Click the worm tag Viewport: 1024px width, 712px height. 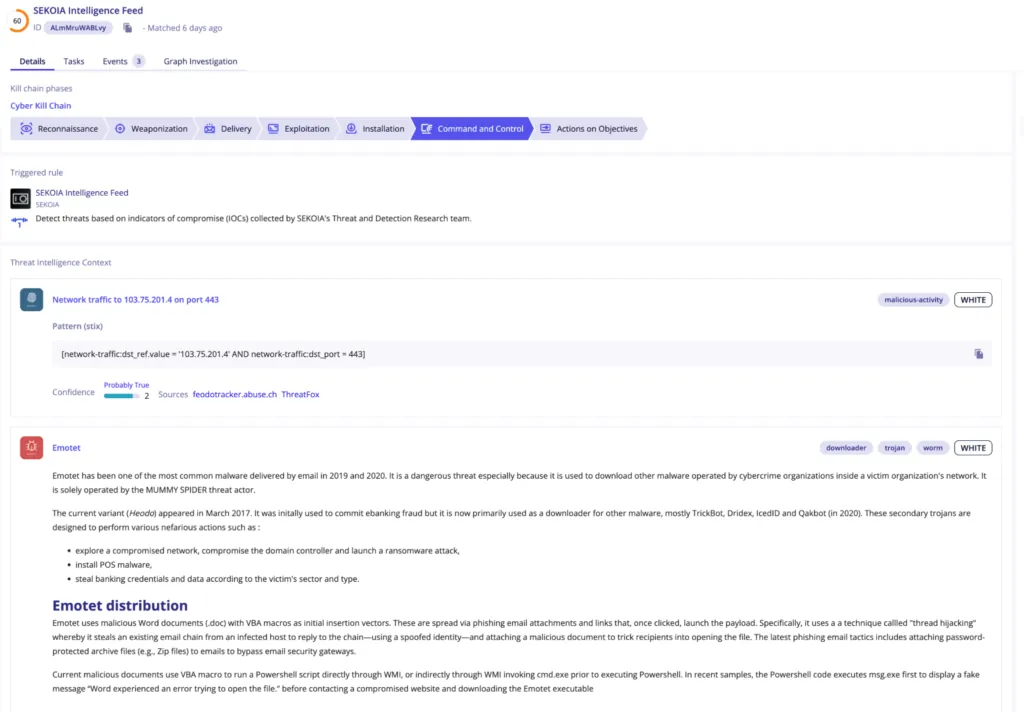(x=933, y=448)
